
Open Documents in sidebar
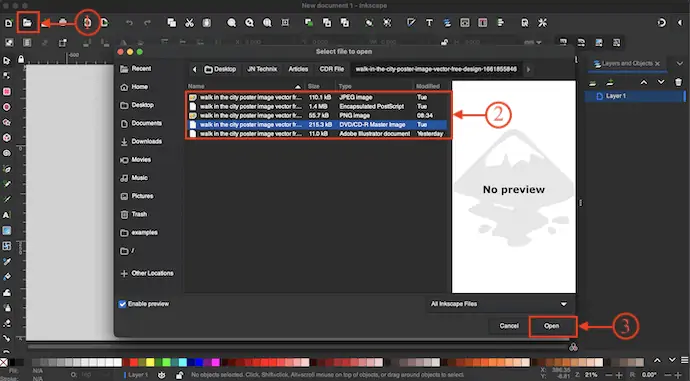(141, 124)
